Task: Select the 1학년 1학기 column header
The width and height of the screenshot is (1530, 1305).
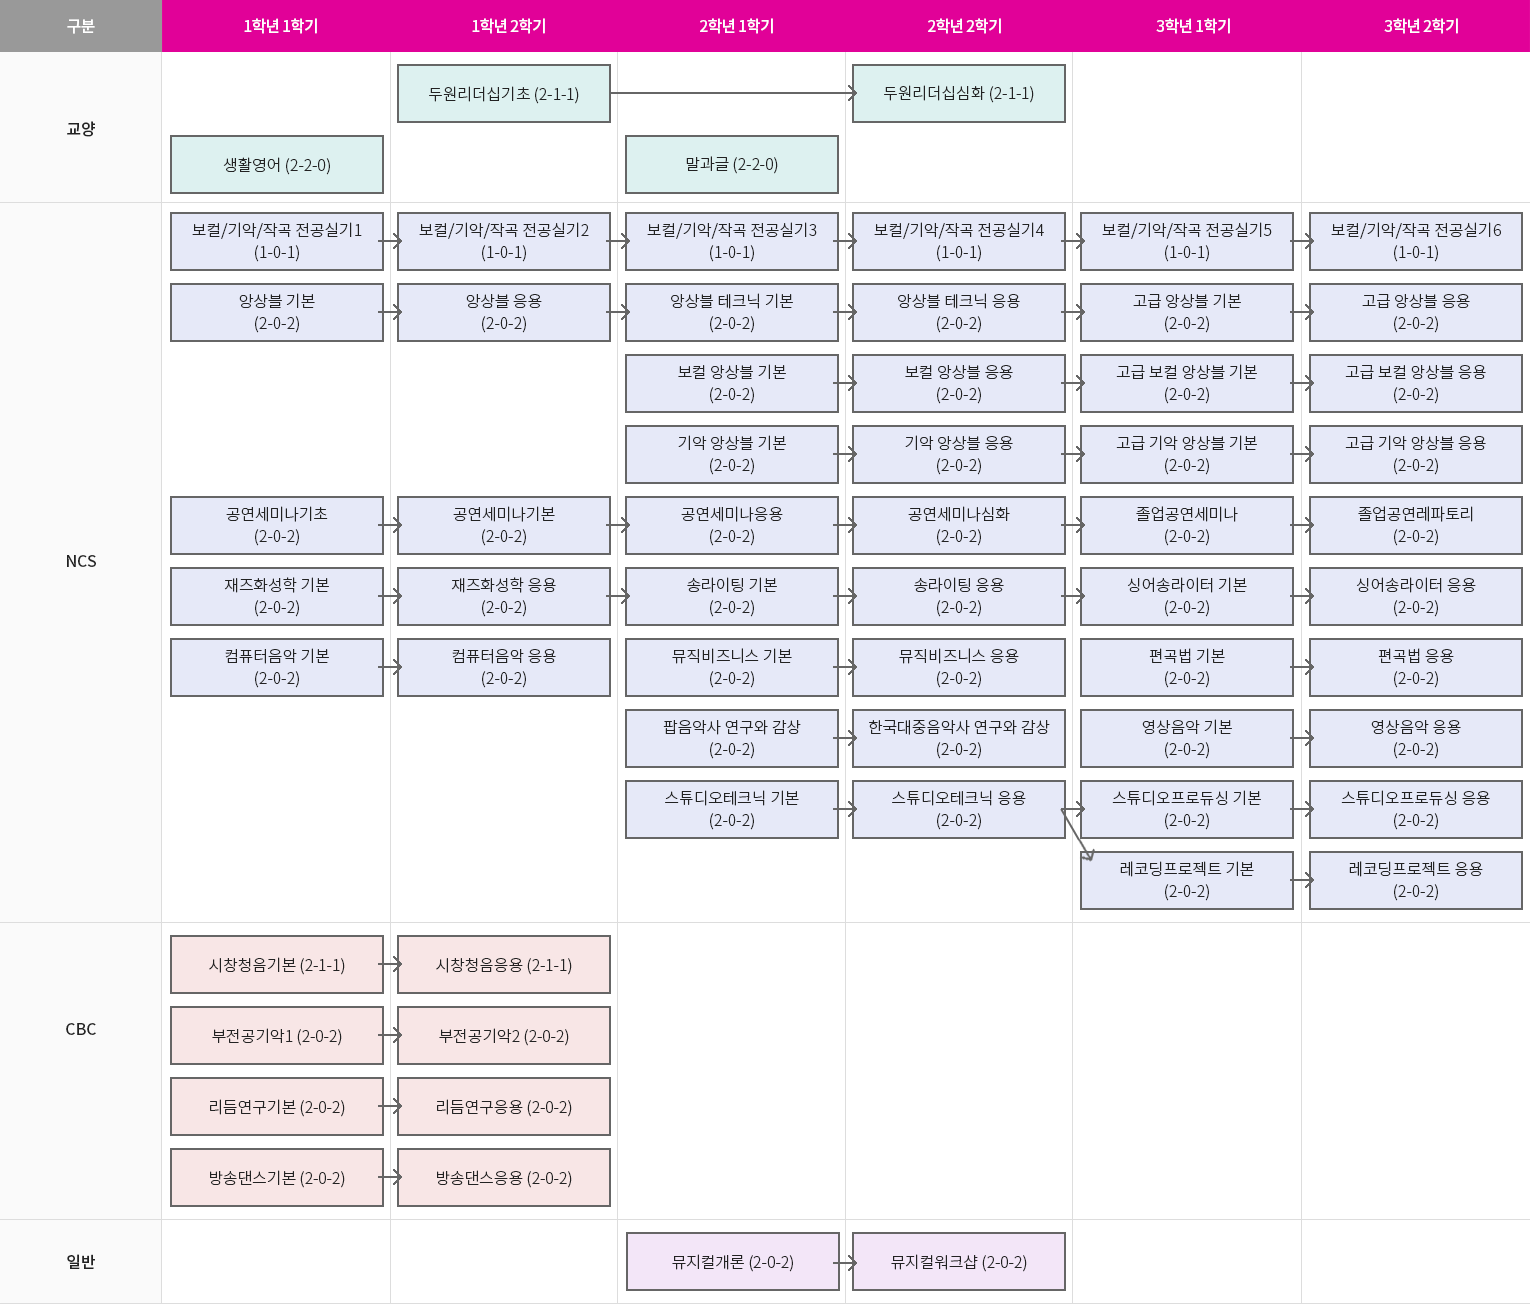Action: [281, 26]
